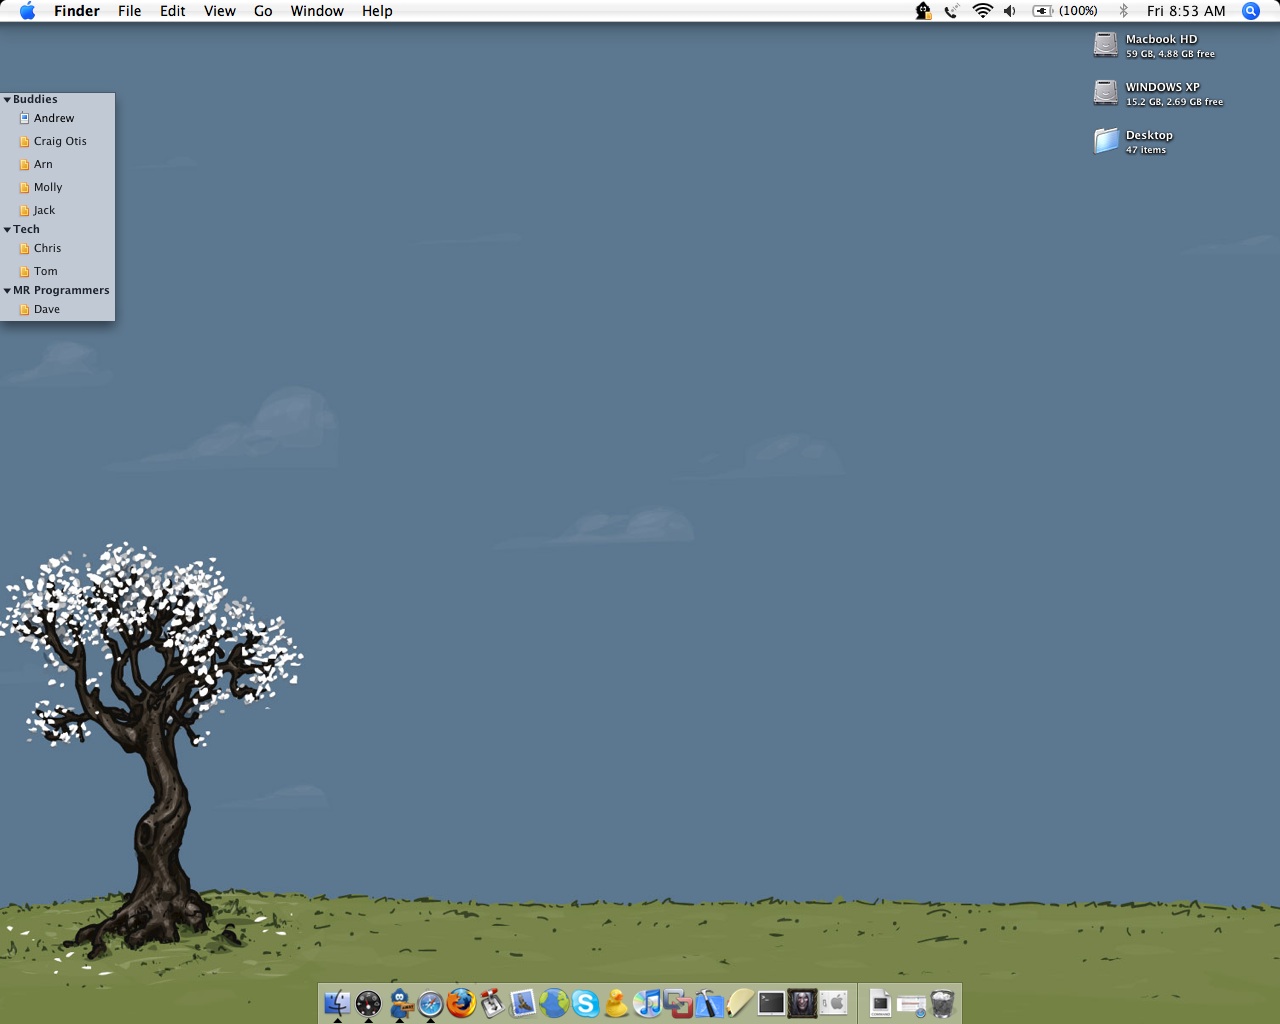Click the Bluetooth menu bar icon
The image size is (1280, 1024).
click(1123, 11)
